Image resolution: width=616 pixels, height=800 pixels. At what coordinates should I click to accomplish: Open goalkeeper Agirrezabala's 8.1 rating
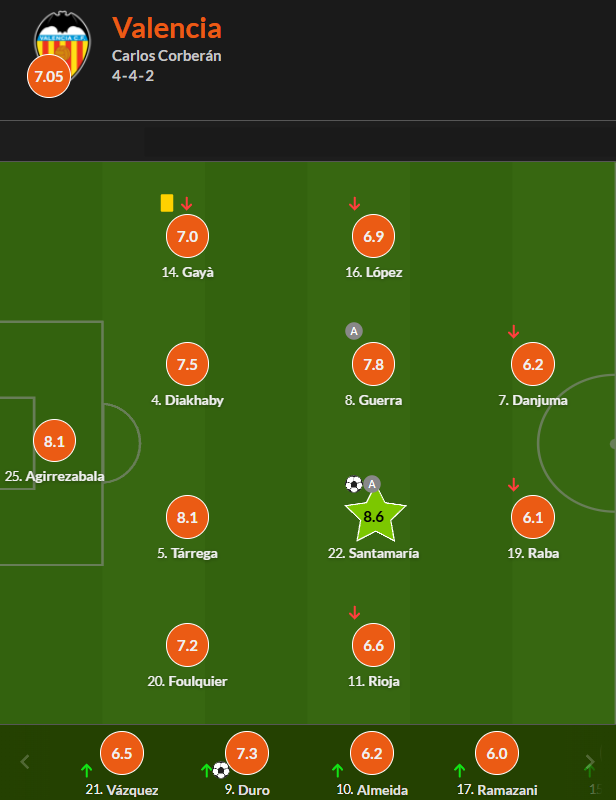pos(54,441)
